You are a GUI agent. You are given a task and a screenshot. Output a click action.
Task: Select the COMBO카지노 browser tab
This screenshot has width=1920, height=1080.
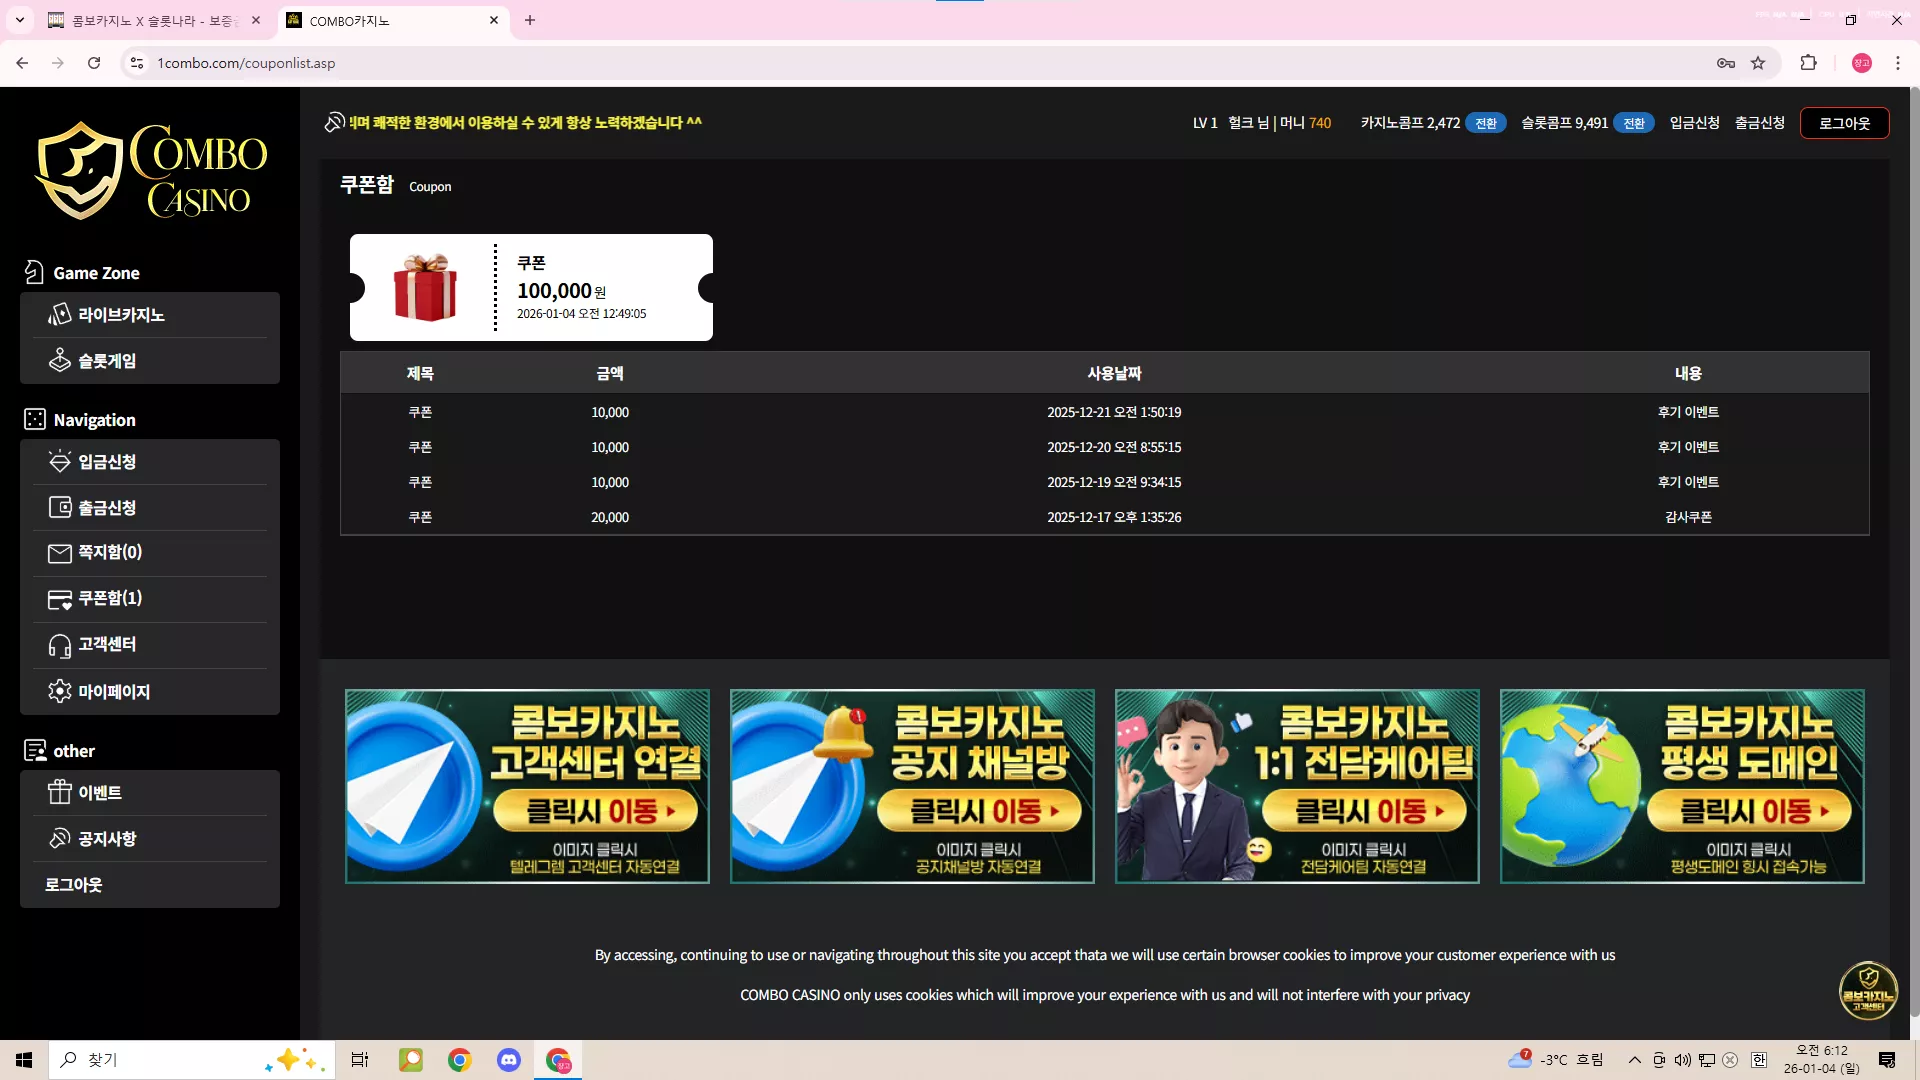393,21
